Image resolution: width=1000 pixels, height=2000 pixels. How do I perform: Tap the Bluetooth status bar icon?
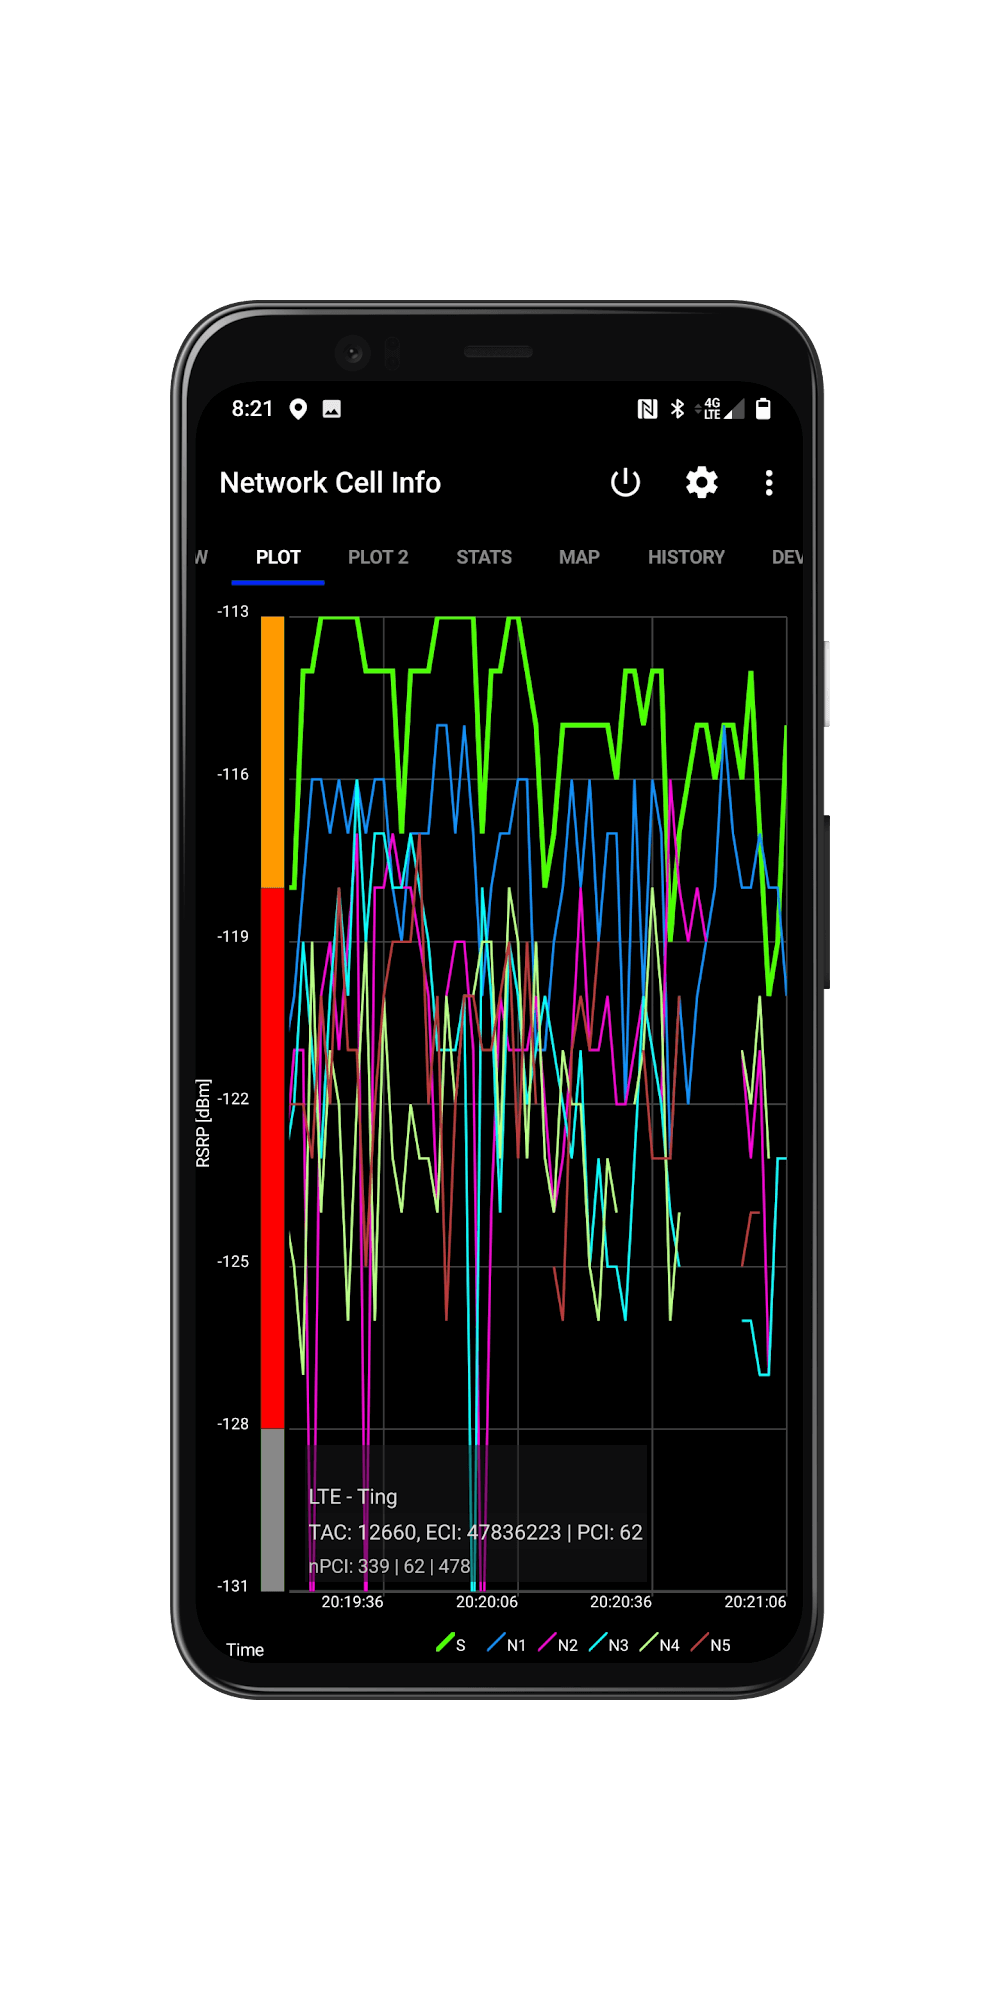tap(677, 409)
